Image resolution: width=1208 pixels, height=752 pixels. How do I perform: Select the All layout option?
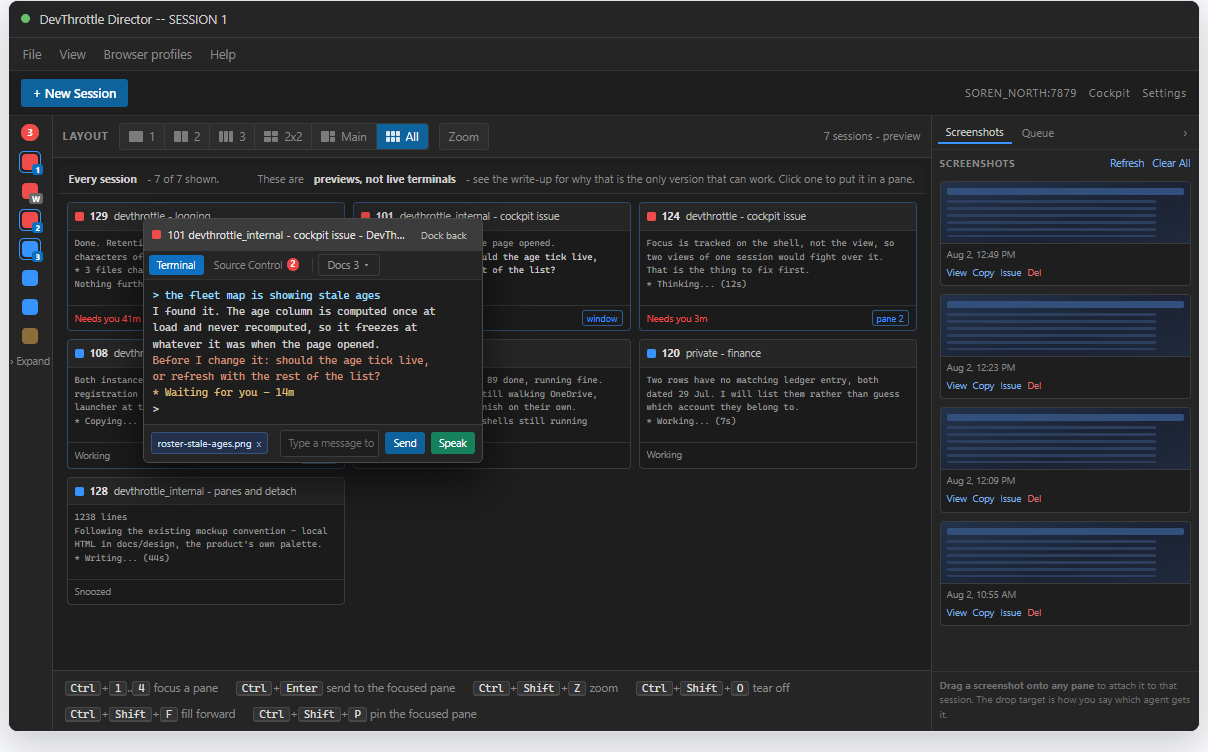point(402,136)
